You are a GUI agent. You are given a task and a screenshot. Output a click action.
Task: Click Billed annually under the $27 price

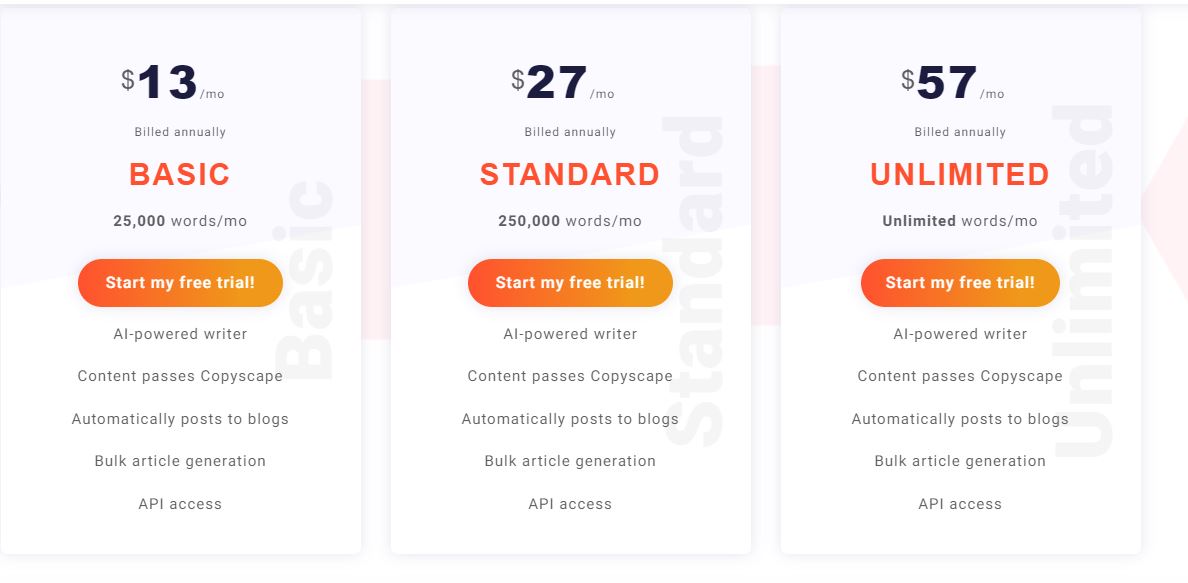coord(570,132)
